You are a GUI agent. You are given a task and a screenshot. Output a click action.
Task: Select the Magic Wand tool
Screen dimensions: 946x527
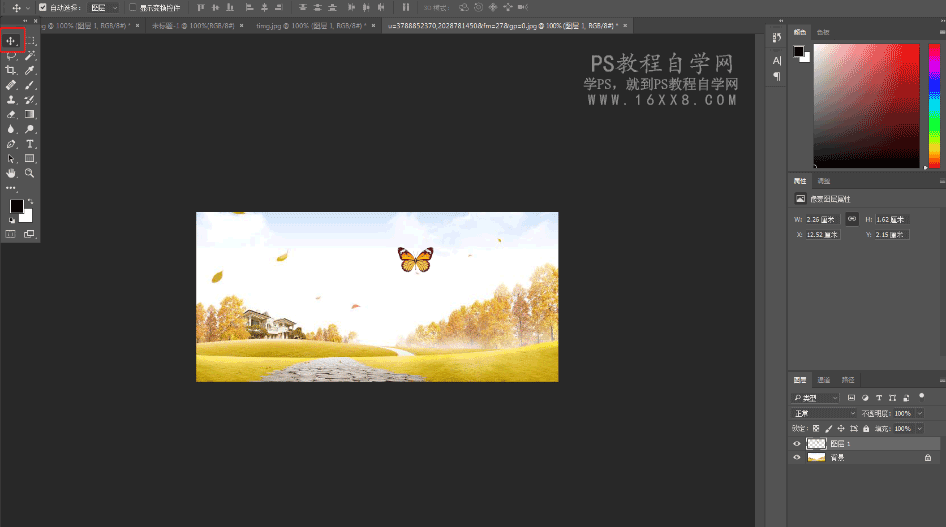pyautogui.click(x=30, y=55)
